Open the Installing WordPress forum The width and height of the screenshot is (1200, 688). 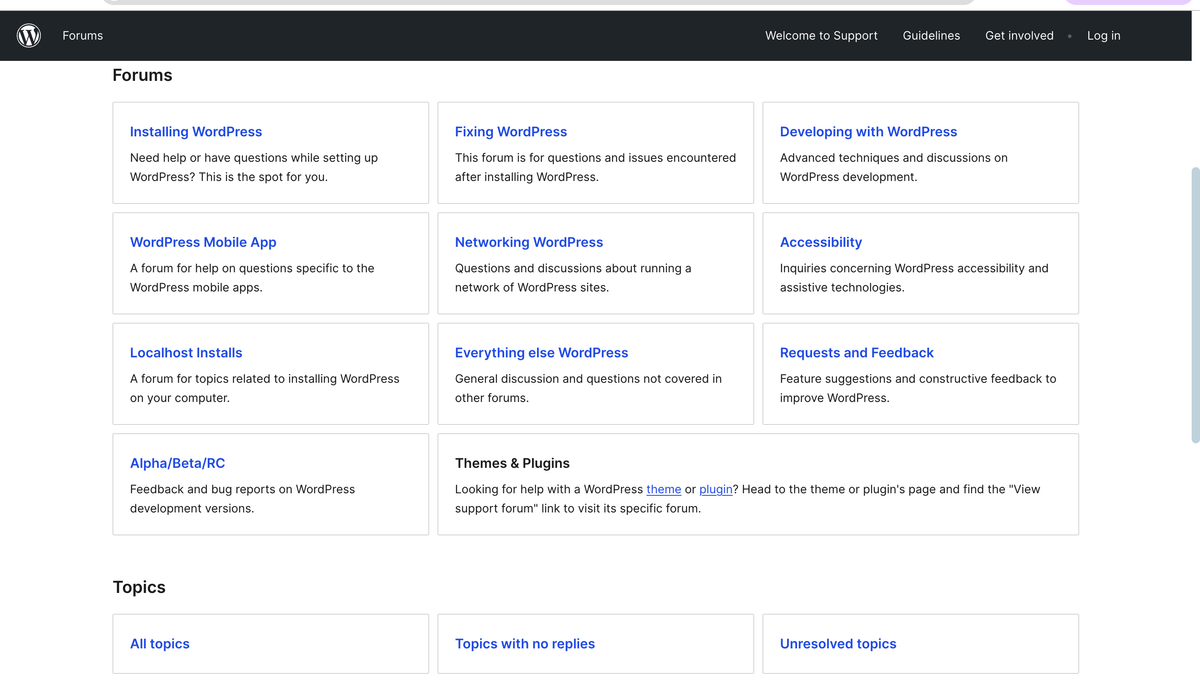point(196,132)
